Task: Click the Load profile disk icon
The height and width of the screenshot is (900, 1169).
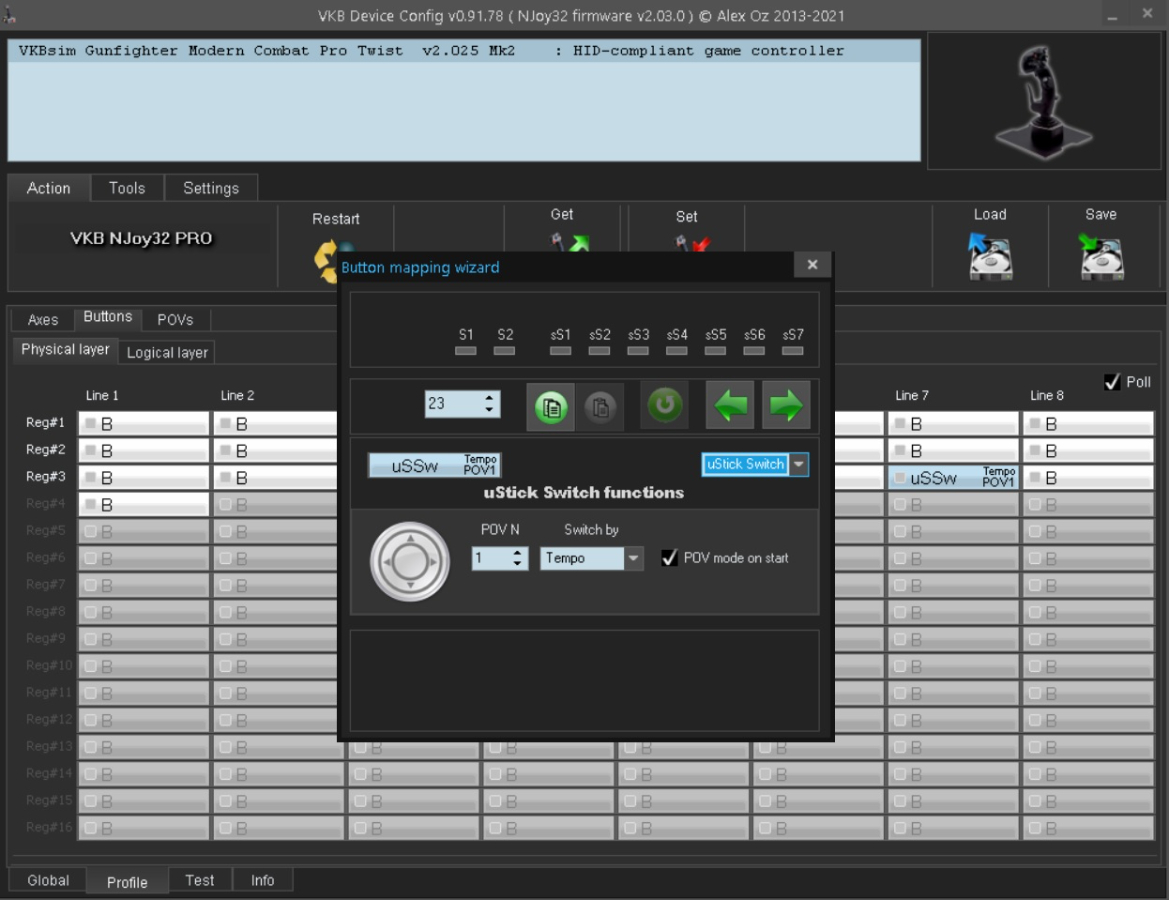Action: [989, 256]
